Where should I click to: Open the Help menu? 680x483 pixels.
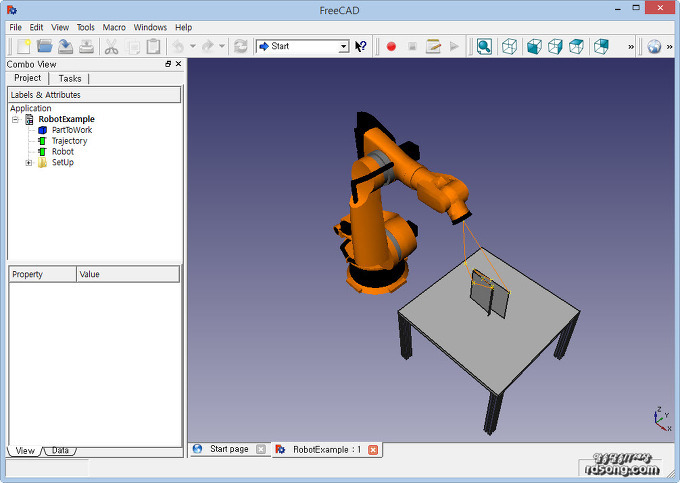[x=183, y=27]
